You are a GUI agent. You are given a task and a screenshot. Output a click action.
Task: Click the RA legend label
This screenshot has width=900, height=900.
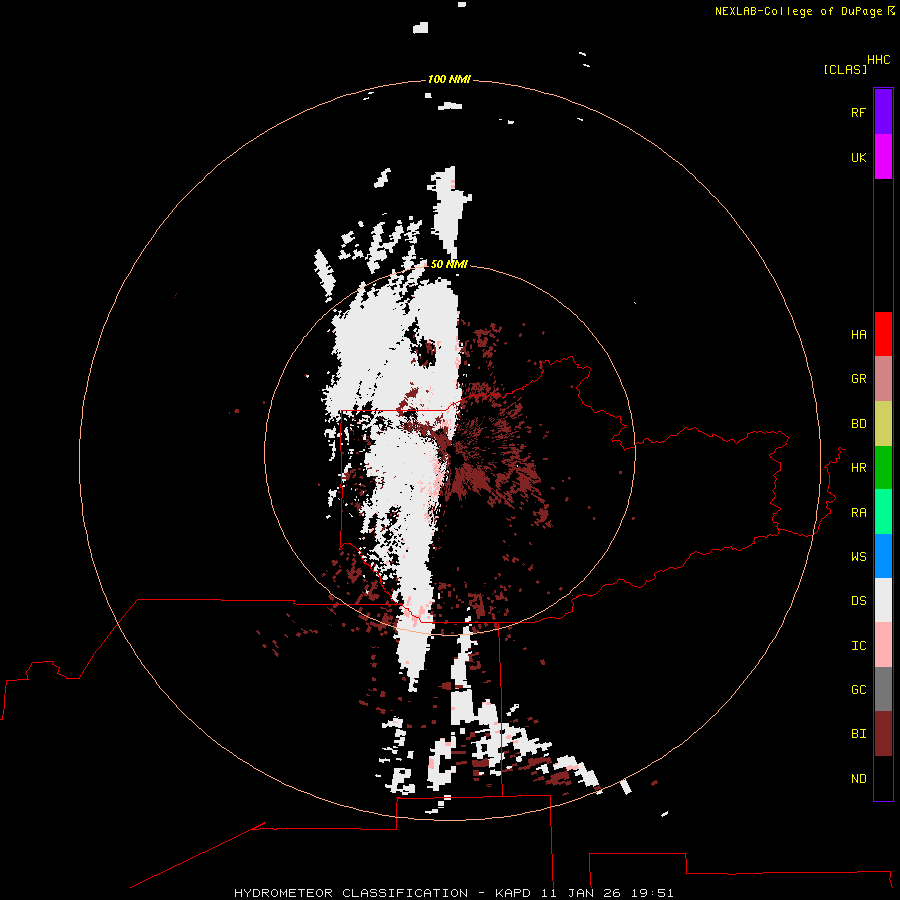coord(858,513)
